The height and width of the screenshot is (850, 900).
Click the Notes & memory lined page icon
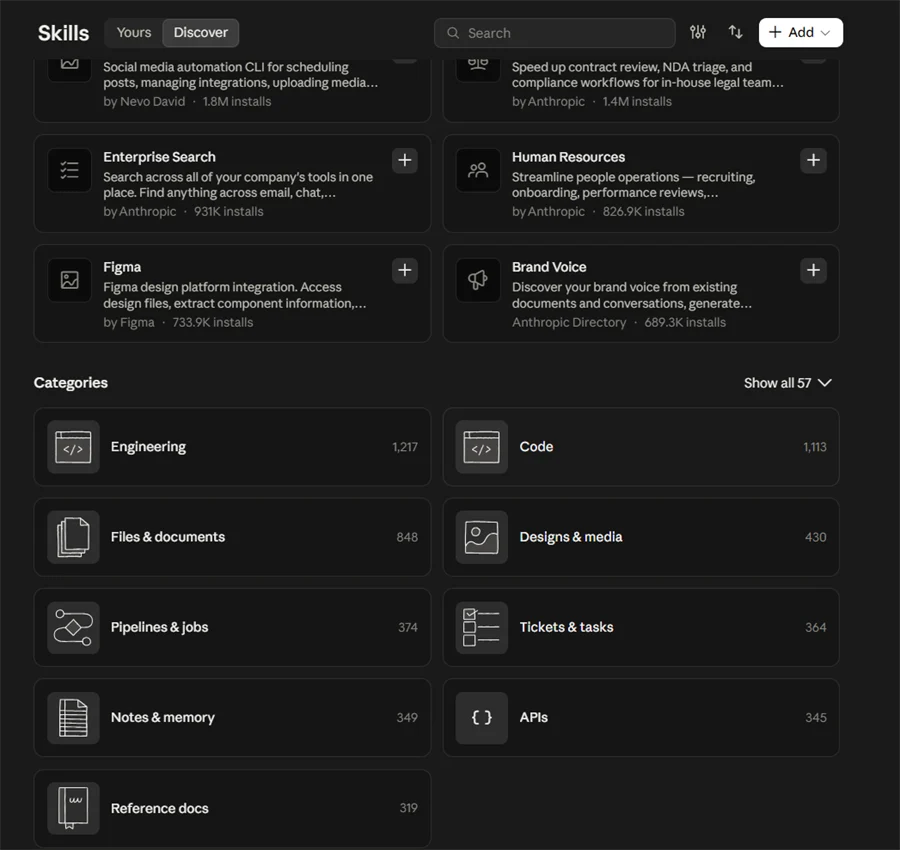tap(73, 717)
